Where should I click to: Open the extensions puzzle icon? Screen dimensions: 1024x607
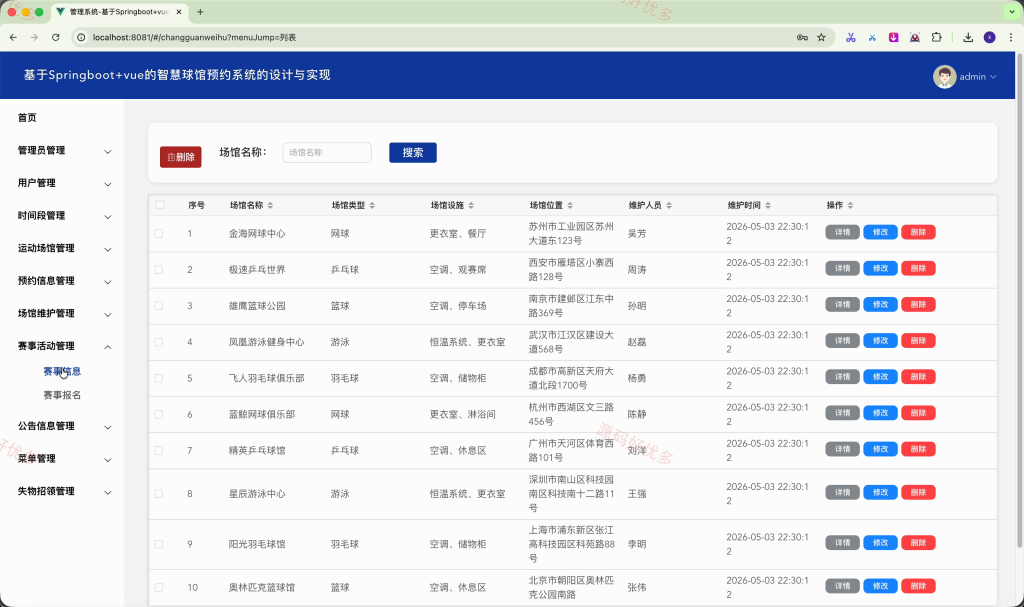tap(936, 37)
